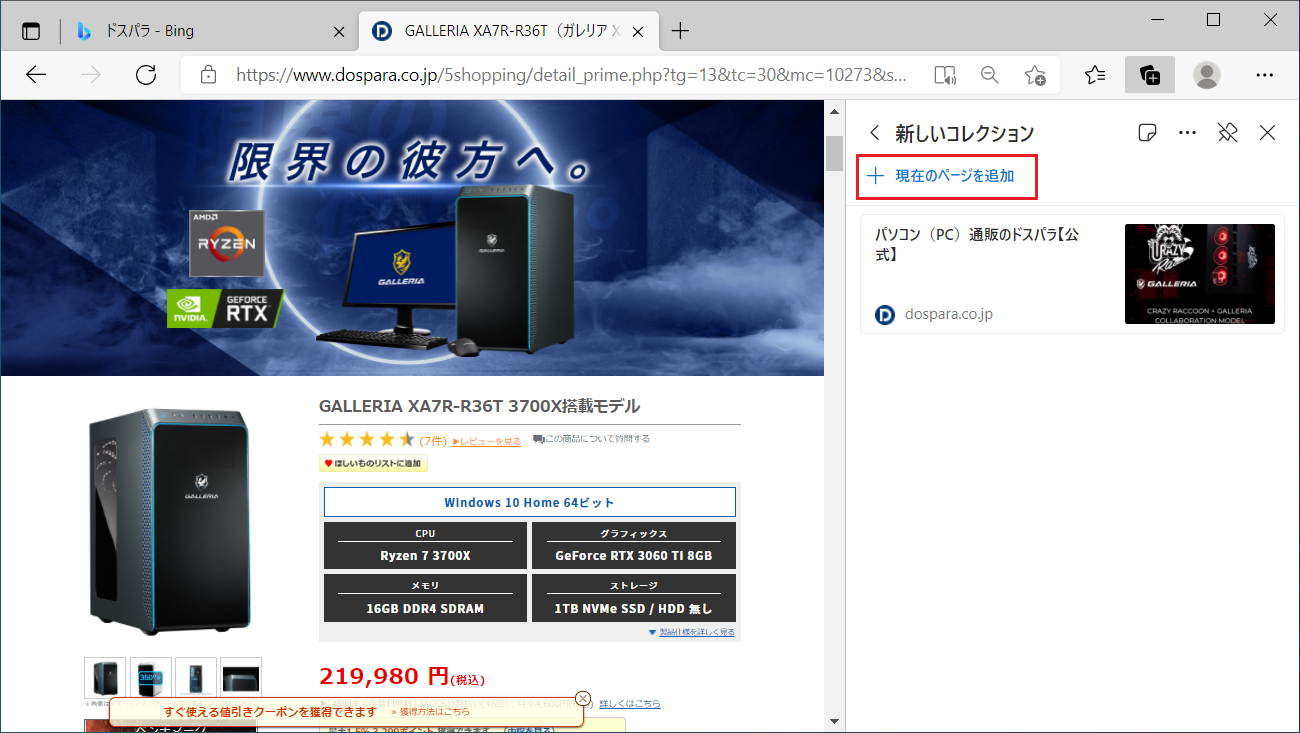
Task: Close the coupon notification popup
Action: (x=583, y=698)
